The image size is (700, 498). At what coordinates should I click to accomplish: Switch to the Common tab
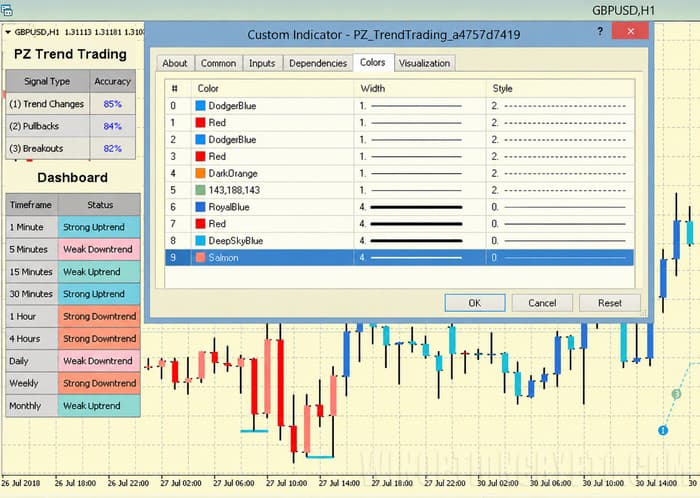click(x=218, y=63)
